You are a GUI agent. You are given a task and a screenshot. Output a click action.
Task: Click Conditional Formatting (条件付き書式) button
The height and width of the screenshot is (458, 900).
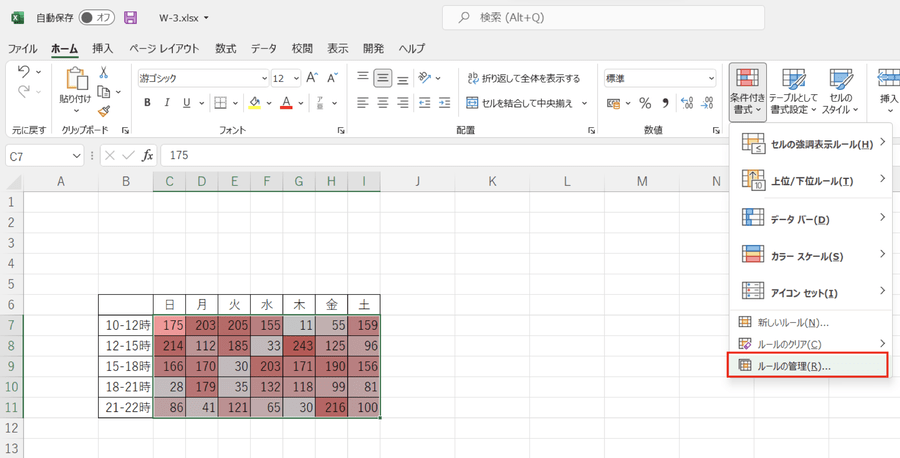pos(747,92)
